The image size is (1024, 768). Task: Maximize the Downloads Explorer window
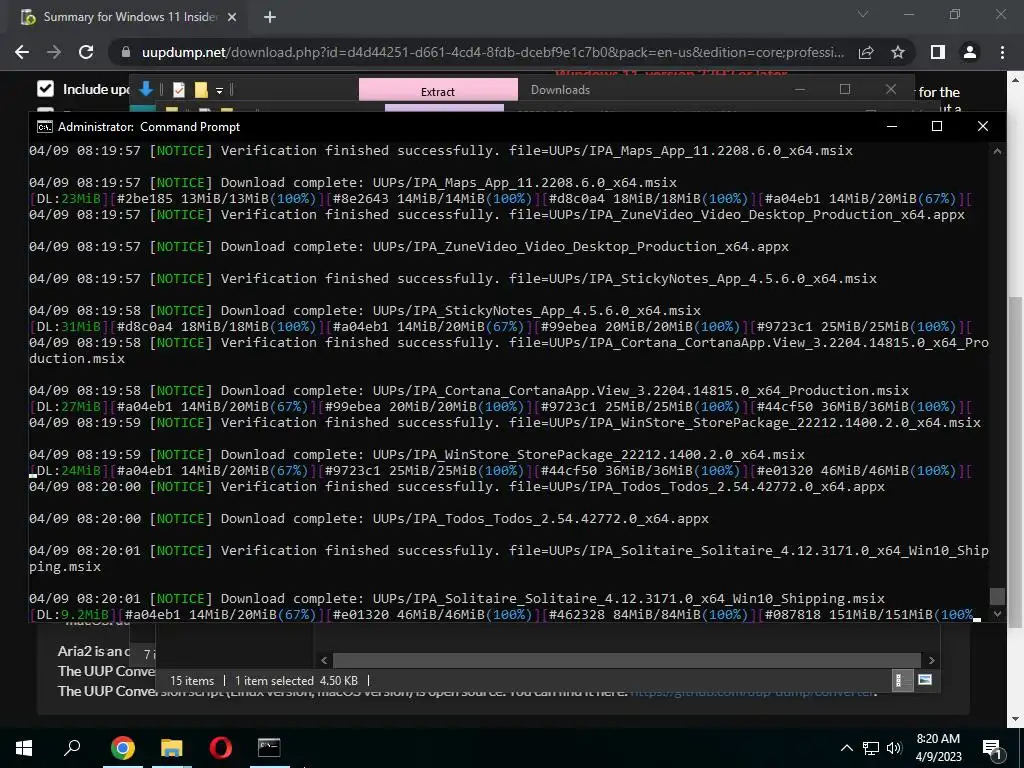tap(845, 89)
